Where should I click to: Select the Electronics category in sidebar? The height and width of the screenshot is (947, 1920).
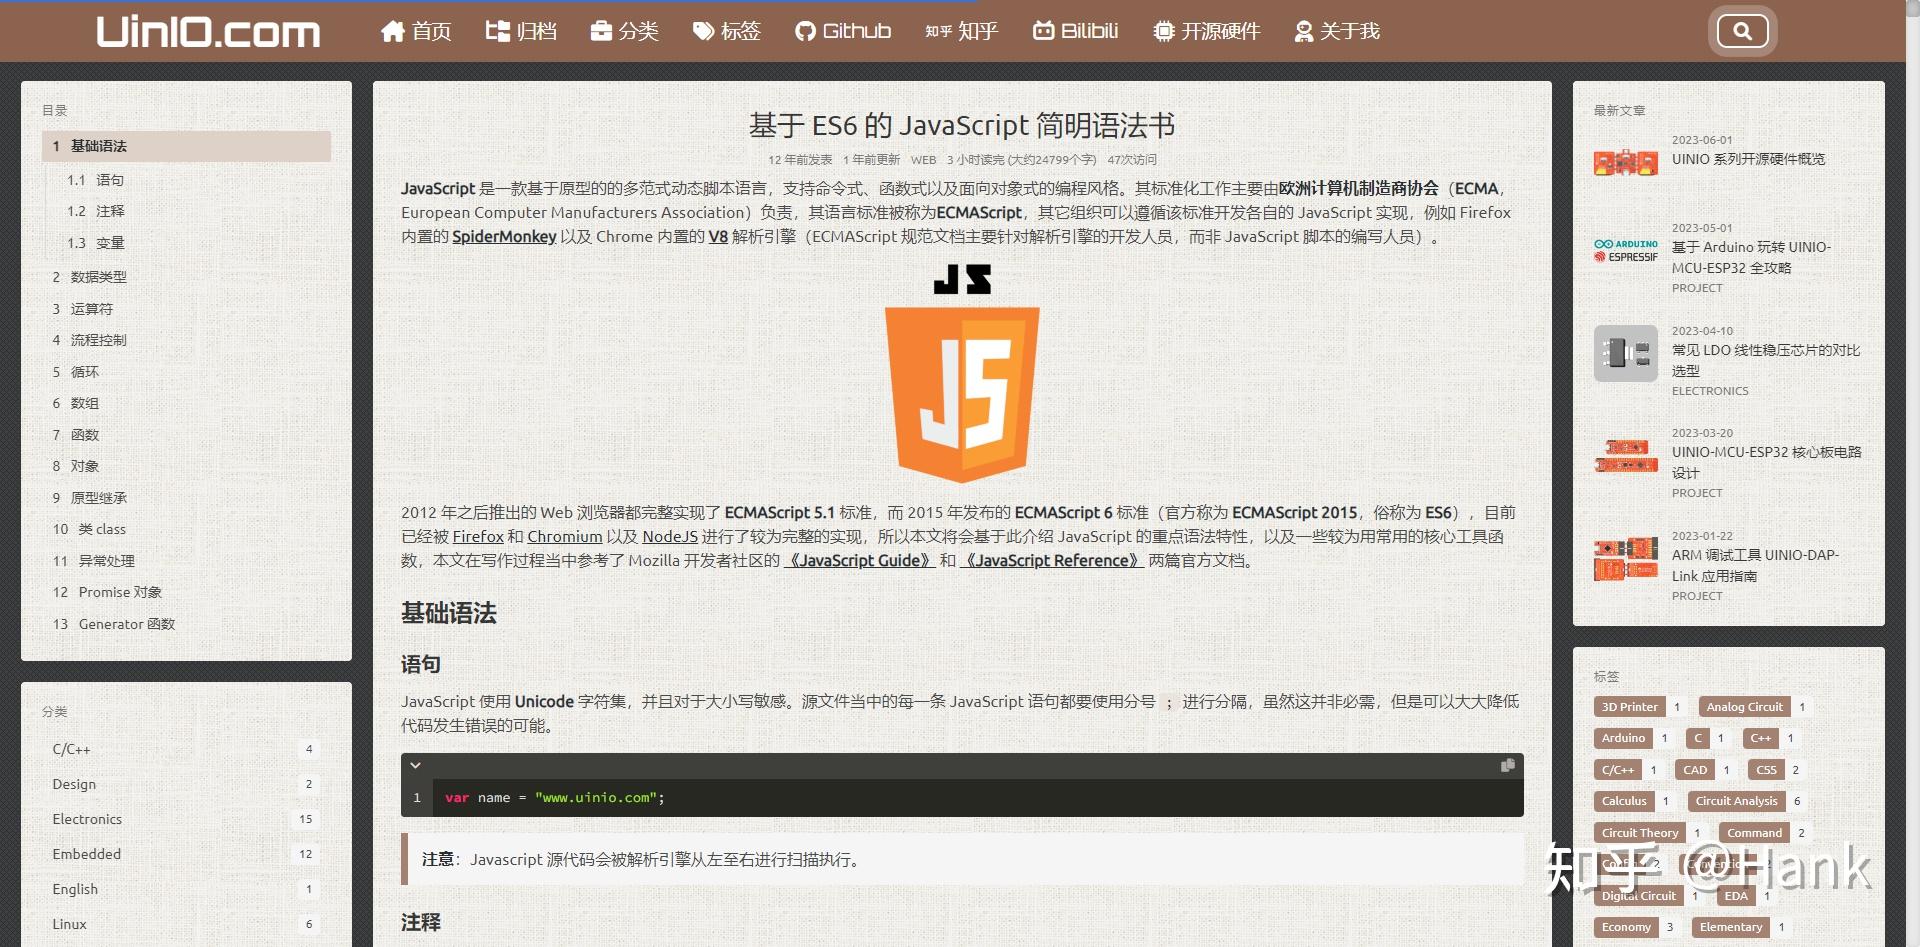(x=86, y=819)
